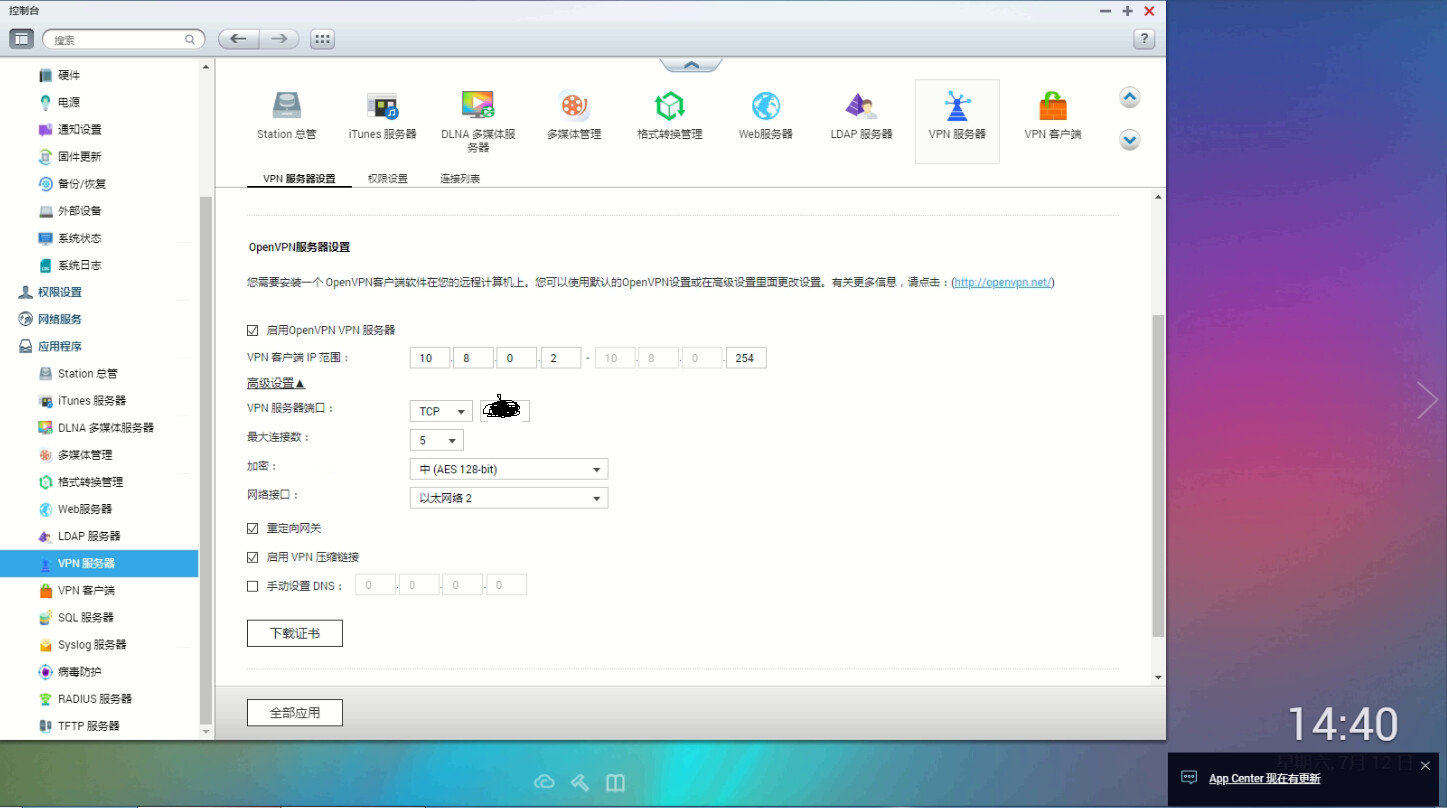Open VPN 客户端 icon in top carousel
Image resolution: width=1447 pixels, height=808 pixels.
pyautogui.click(x=1052, y=105)
